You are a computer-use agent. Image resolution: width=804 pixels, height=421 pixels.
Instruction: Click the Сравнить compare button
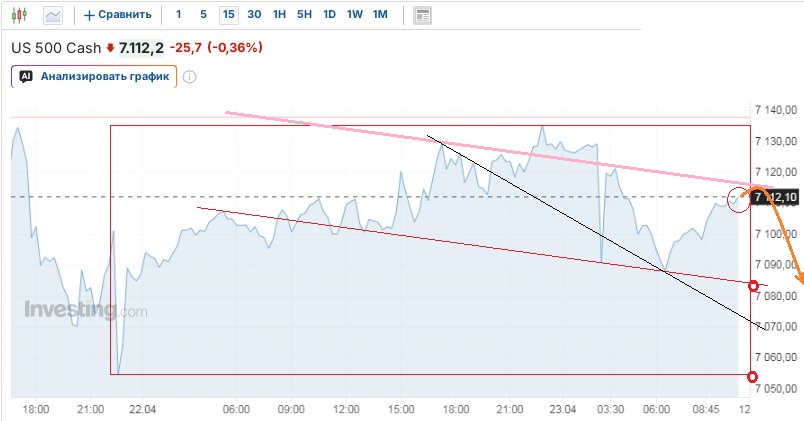(124, 15)
